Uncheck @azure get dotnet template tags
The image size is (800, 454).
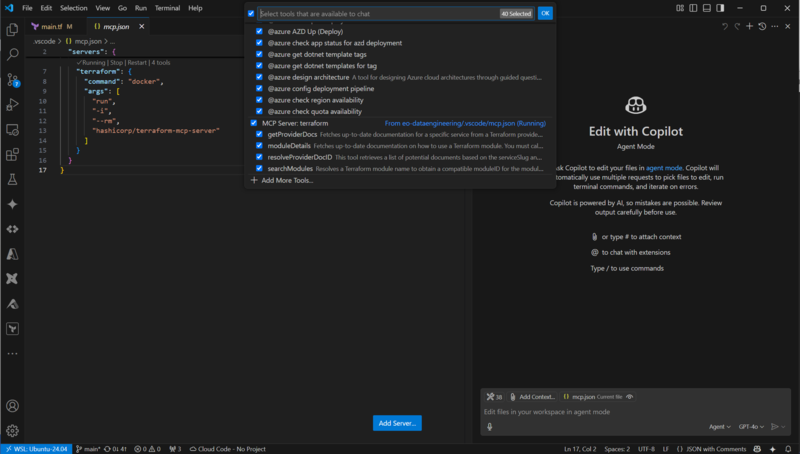tap(259, 54)
